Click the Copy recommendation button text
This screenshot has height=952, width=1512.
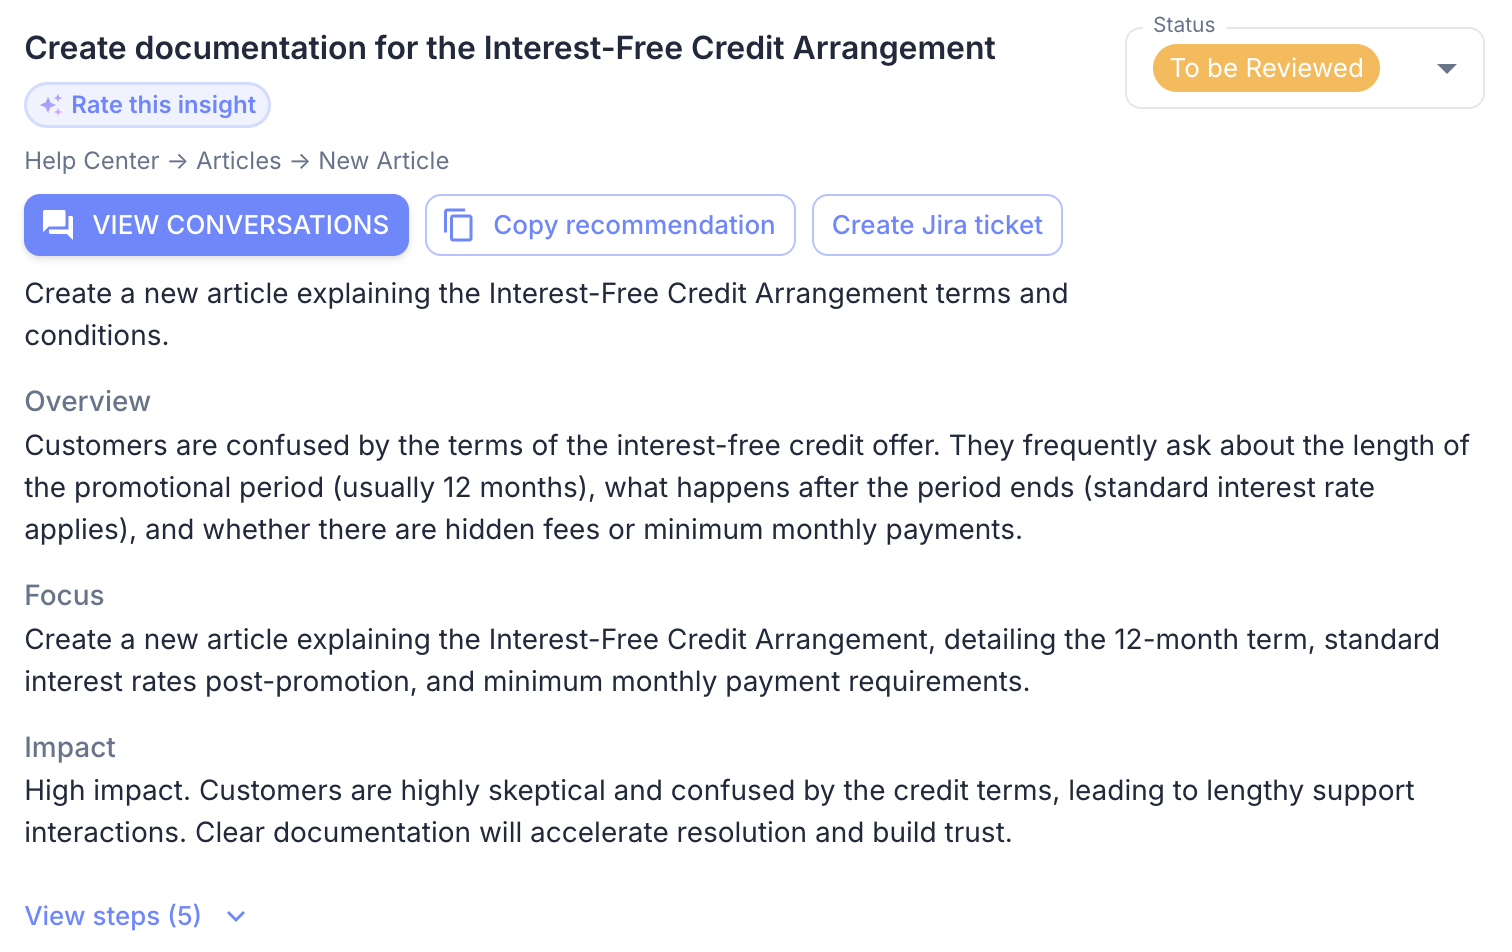pyautogui.click(x=634, y=225)
